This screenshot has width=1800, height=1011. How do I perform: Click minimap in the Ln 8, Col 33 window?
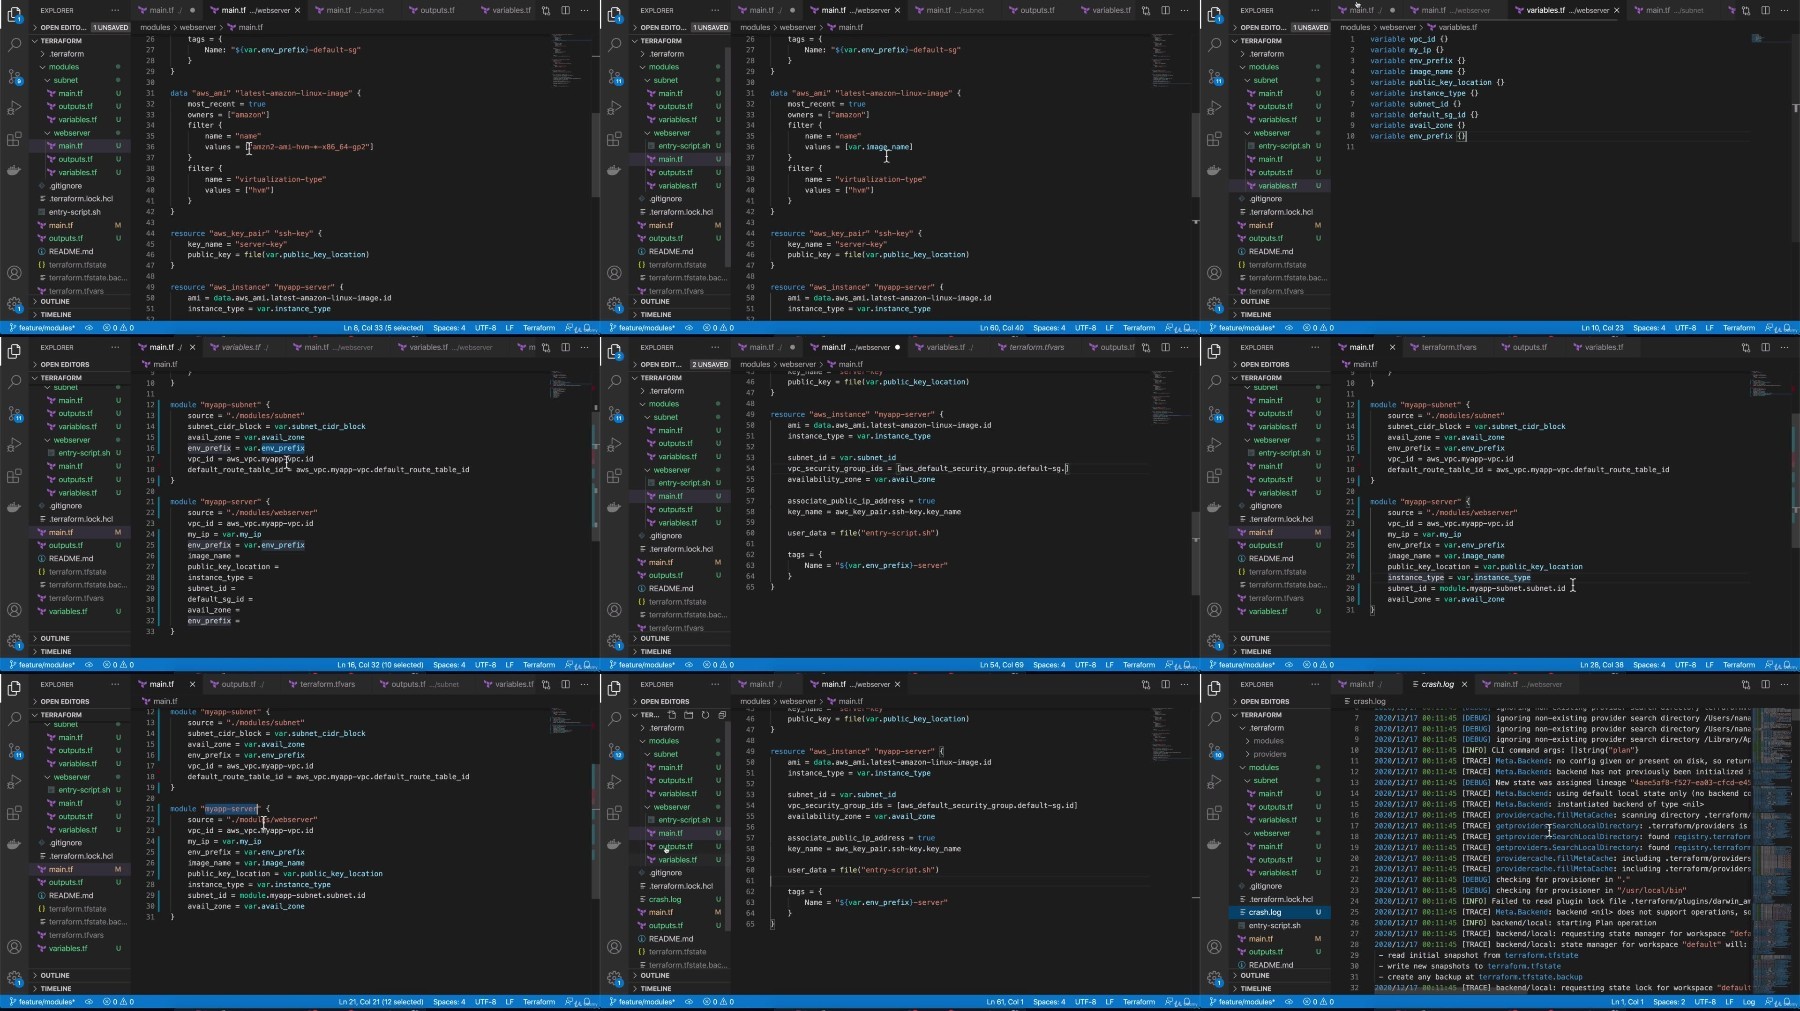[x=571, y=60]
